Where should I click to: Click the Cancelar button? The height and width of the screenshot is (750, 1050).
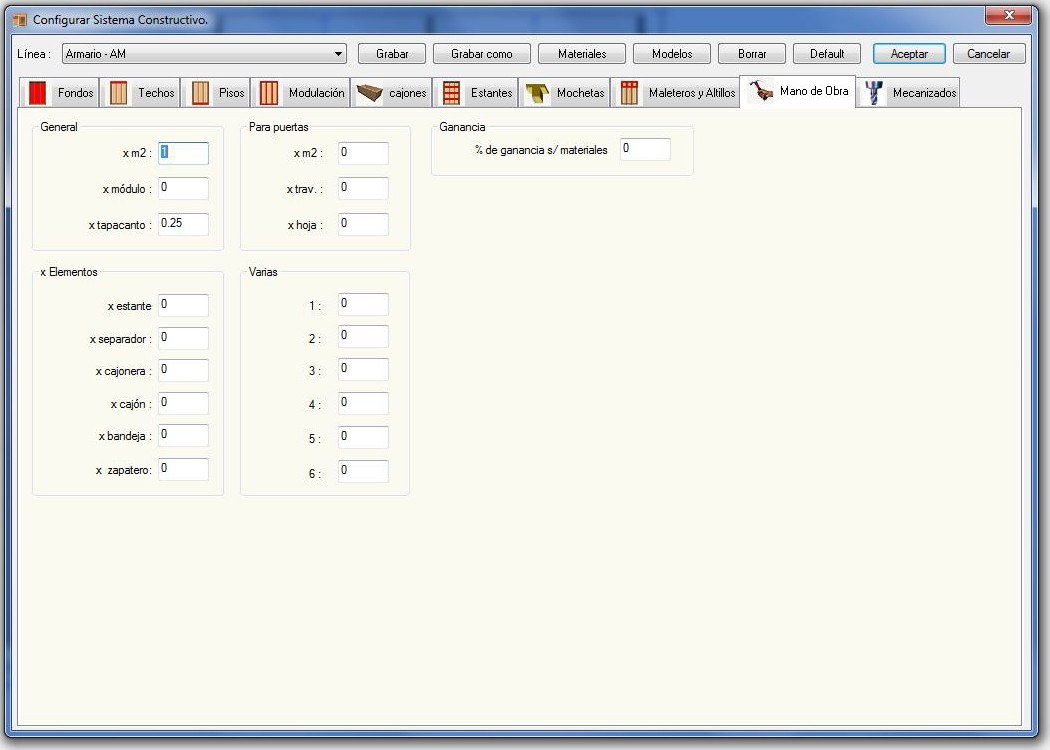click(x=988, y=54)
